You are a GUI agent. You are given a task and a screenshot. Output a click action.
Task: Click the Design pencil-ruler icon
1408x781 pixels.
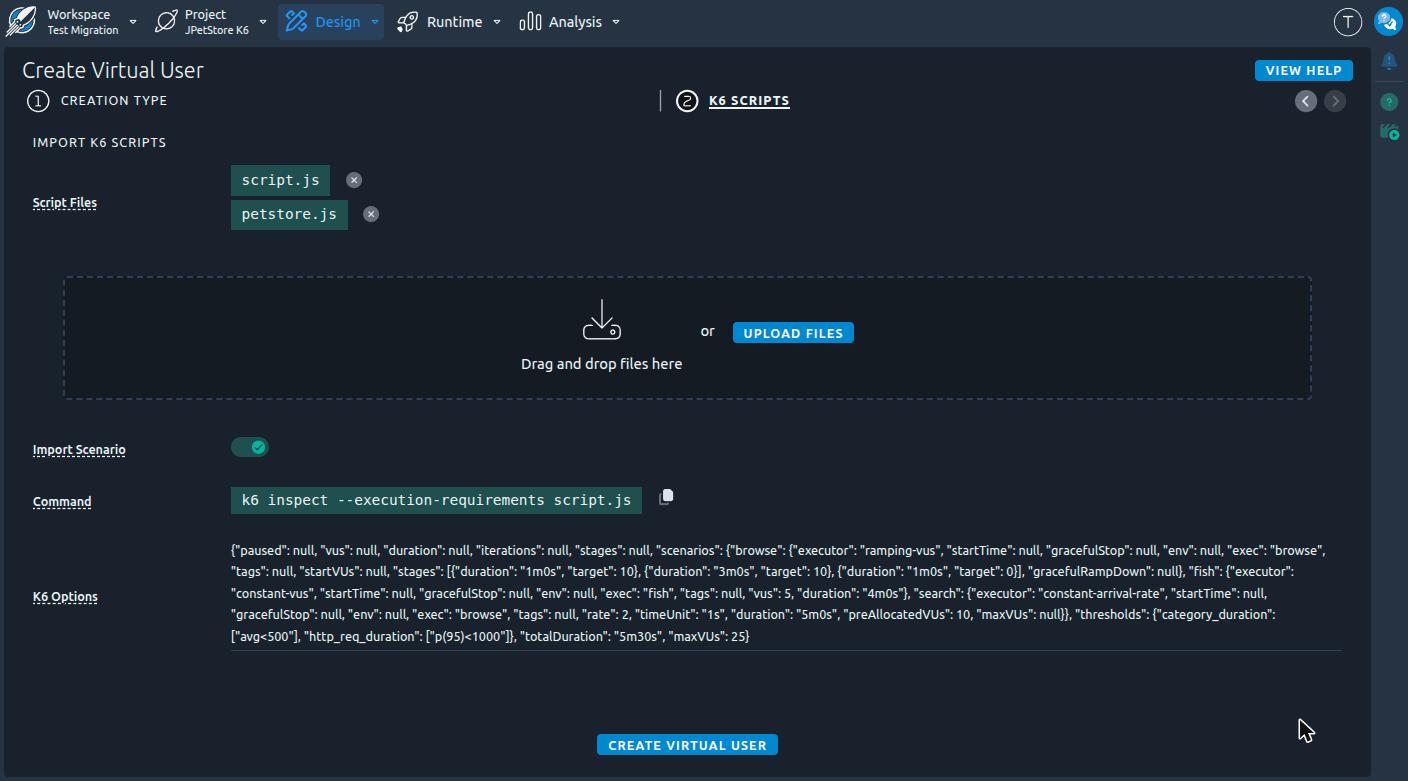pos(296,21)
